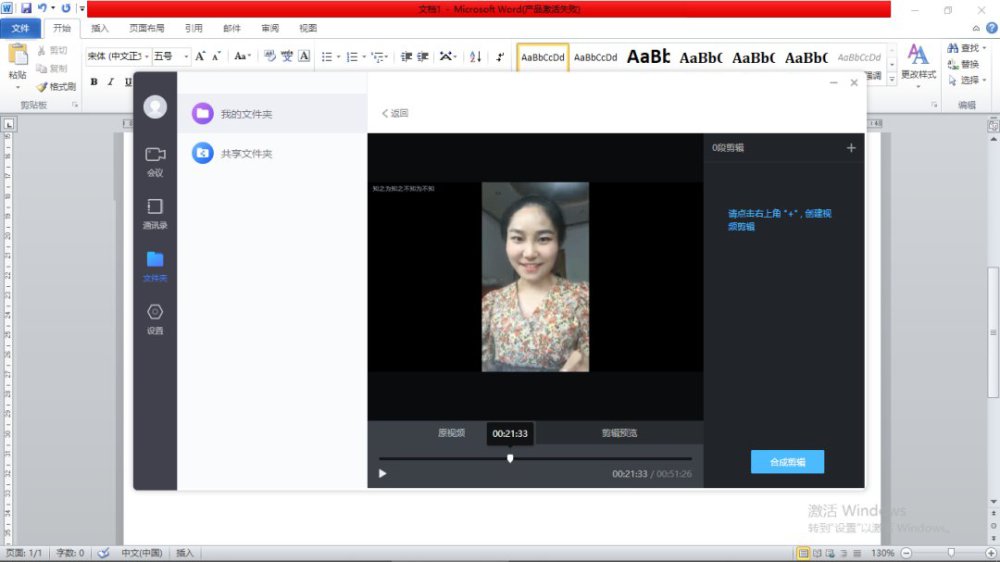Viewport: 1000px width, 562px height.
Task: Open the 通讯录 (Contacts) sidebar icon
Action: coord(155,207)
